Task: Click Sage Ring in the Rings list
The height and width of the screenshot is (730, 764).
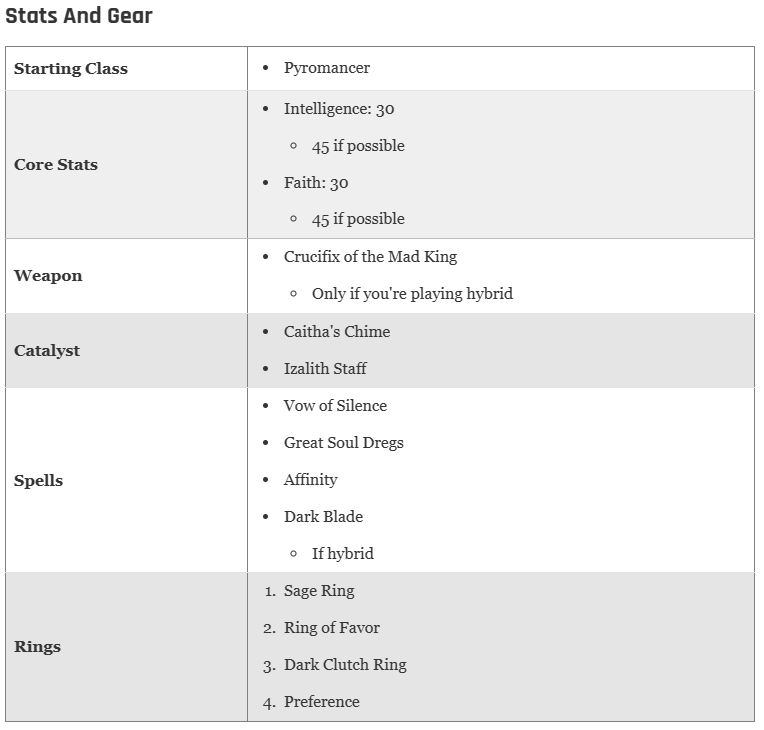Action: pyautogui.click(x=319, y=591)
